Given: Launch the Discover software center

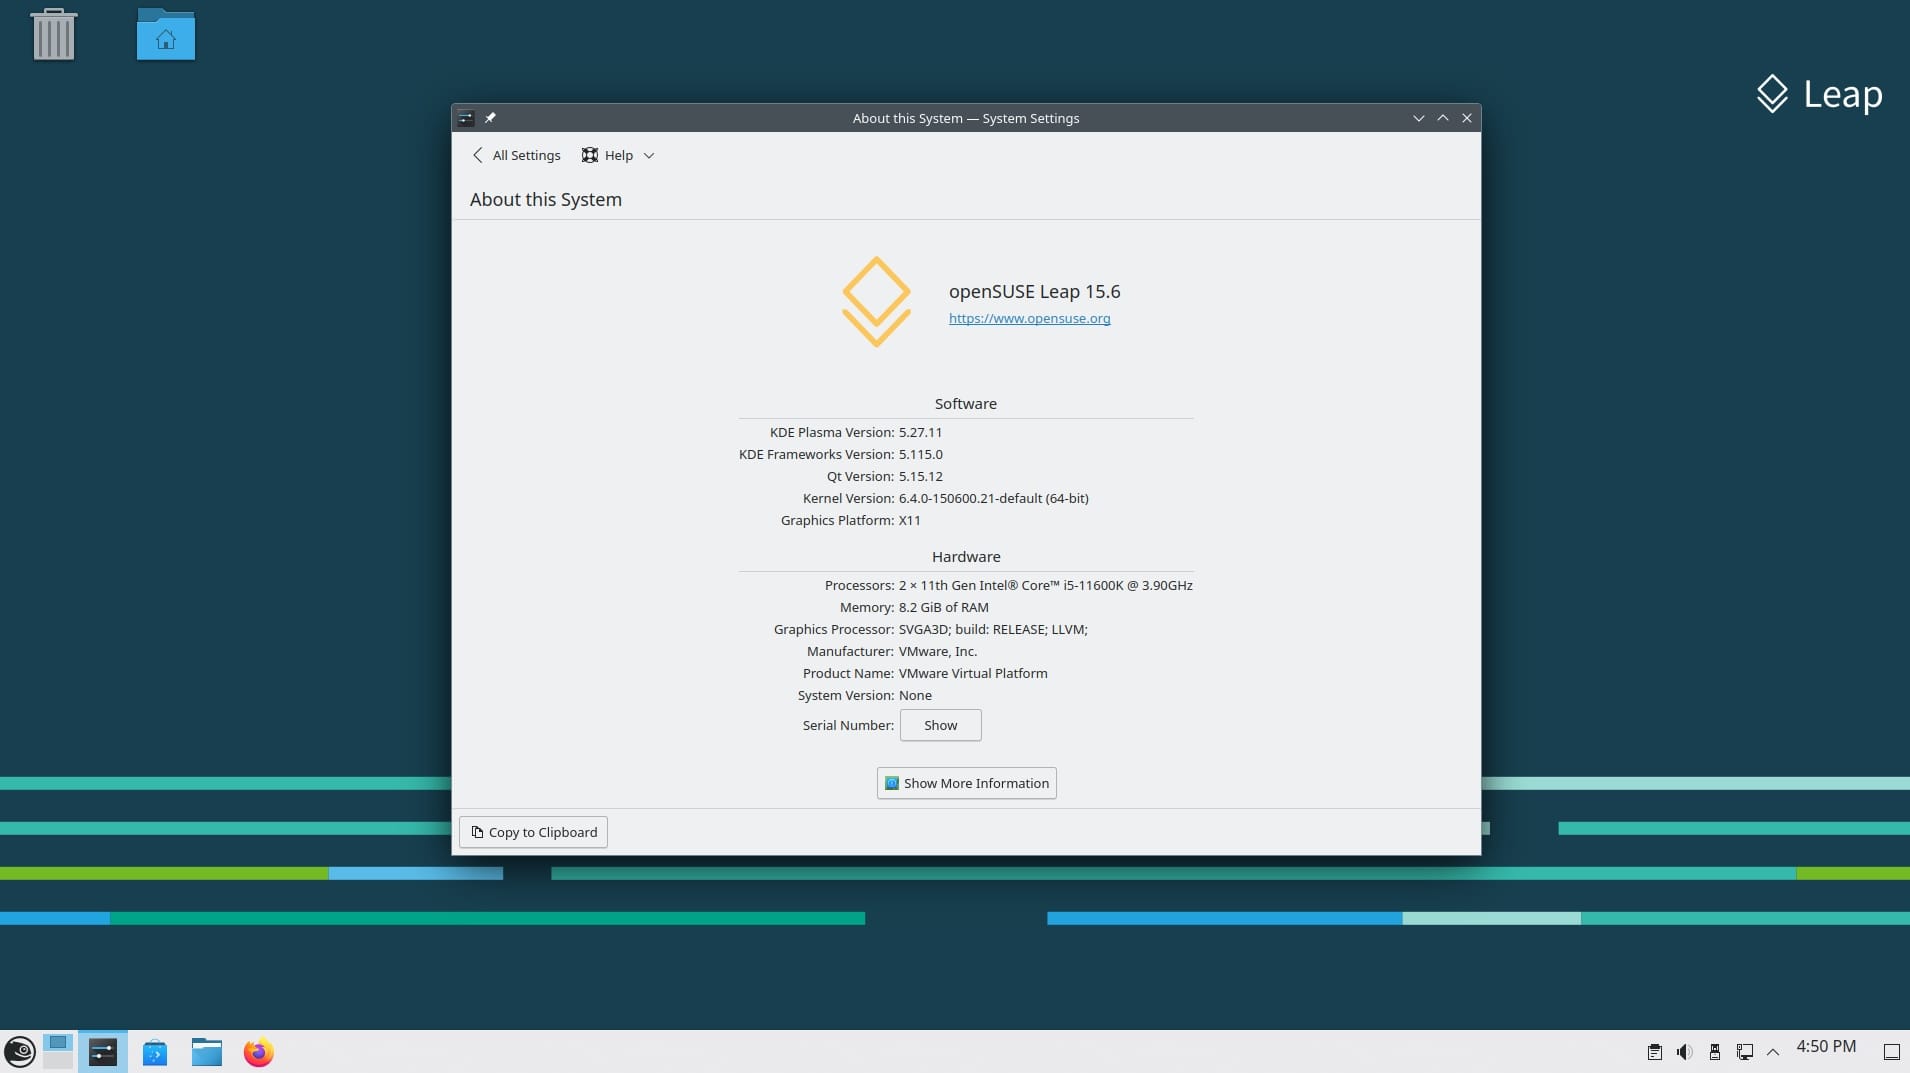Looking at the screenshot, I should coord(154,1051).
